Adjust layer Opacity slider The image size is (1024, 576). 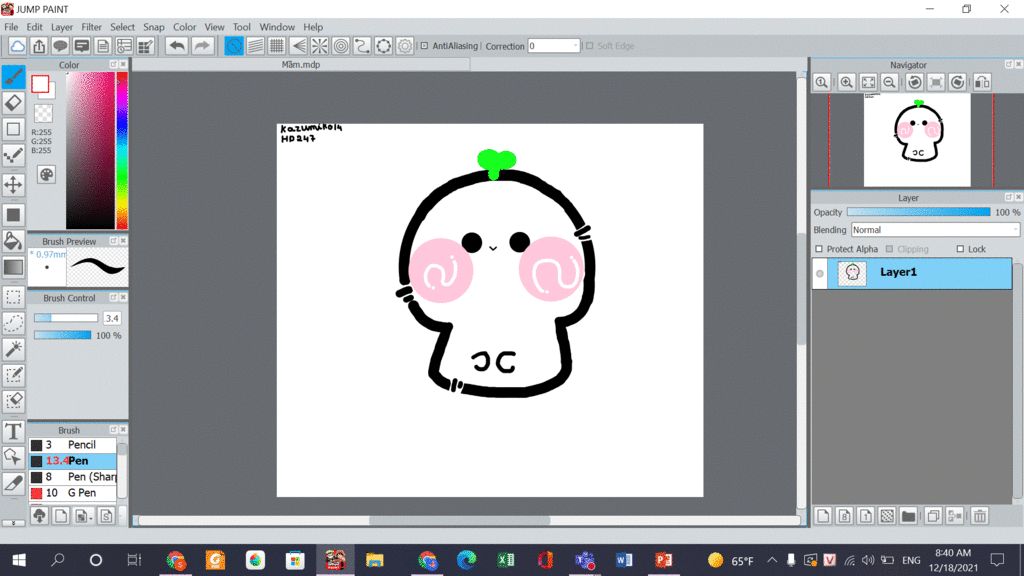(x=918, y=212)
